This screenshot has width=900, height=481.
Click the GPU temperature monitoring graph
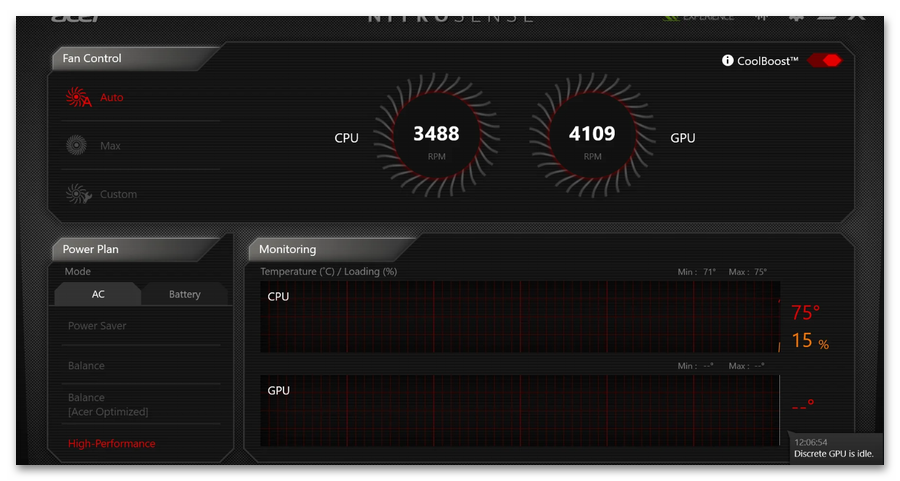click(519, 410)
